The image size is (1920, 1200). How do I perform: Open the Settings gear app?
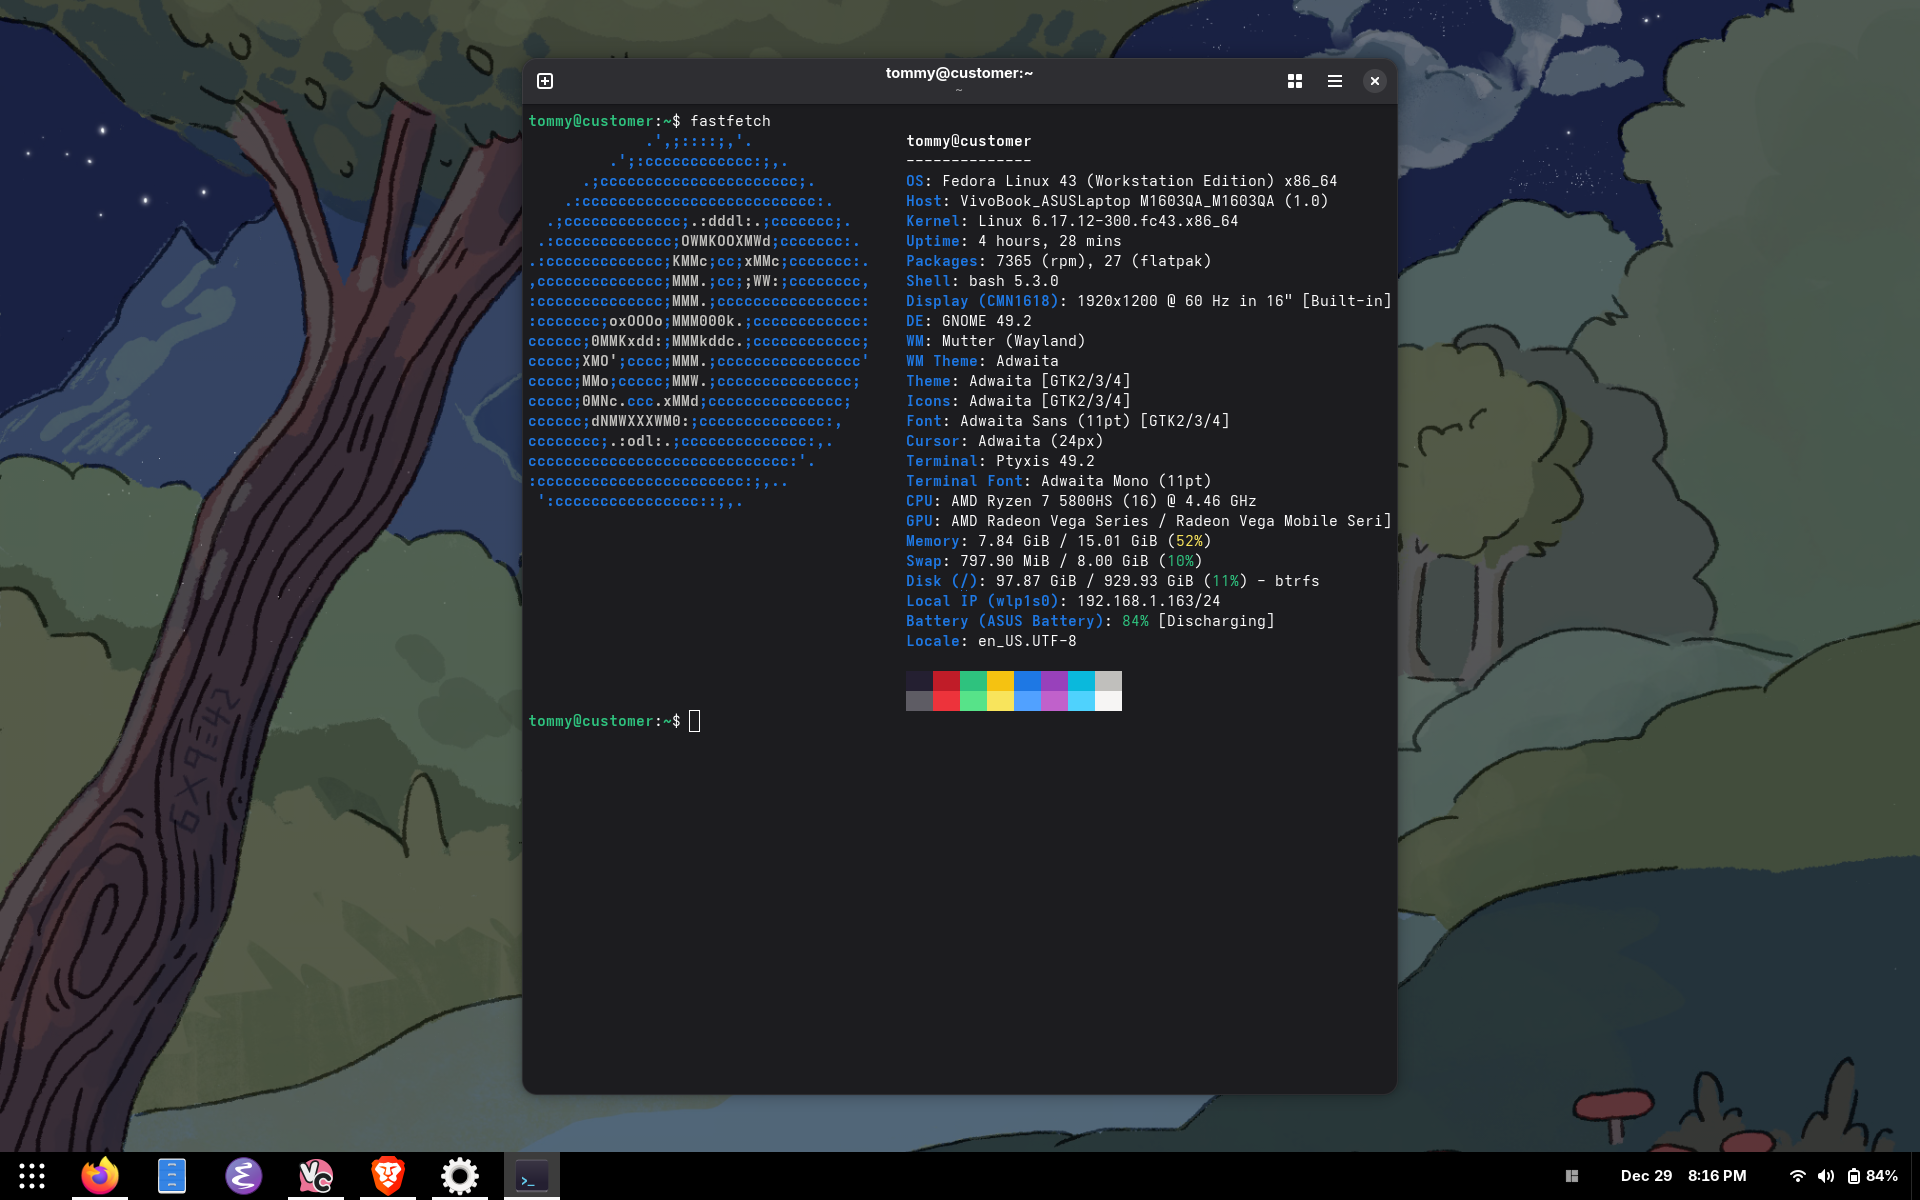(460, 1176)
